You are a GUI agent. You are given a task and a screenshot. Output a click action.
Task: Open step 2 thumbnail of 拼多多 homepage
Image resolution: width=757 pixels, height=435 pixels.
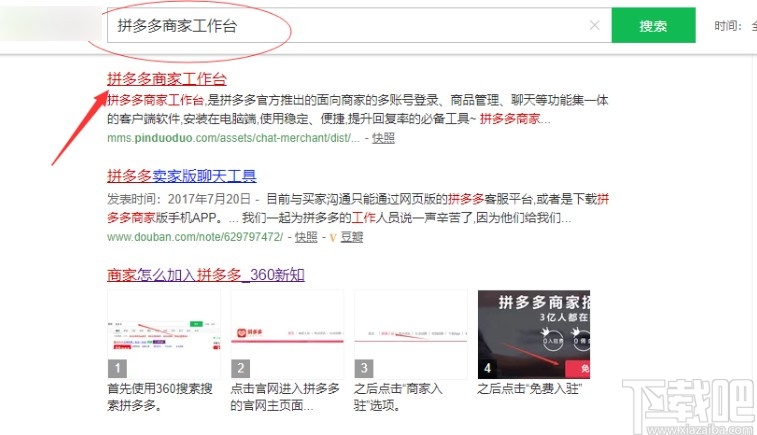pyautogui.click(x=287, y=334)
